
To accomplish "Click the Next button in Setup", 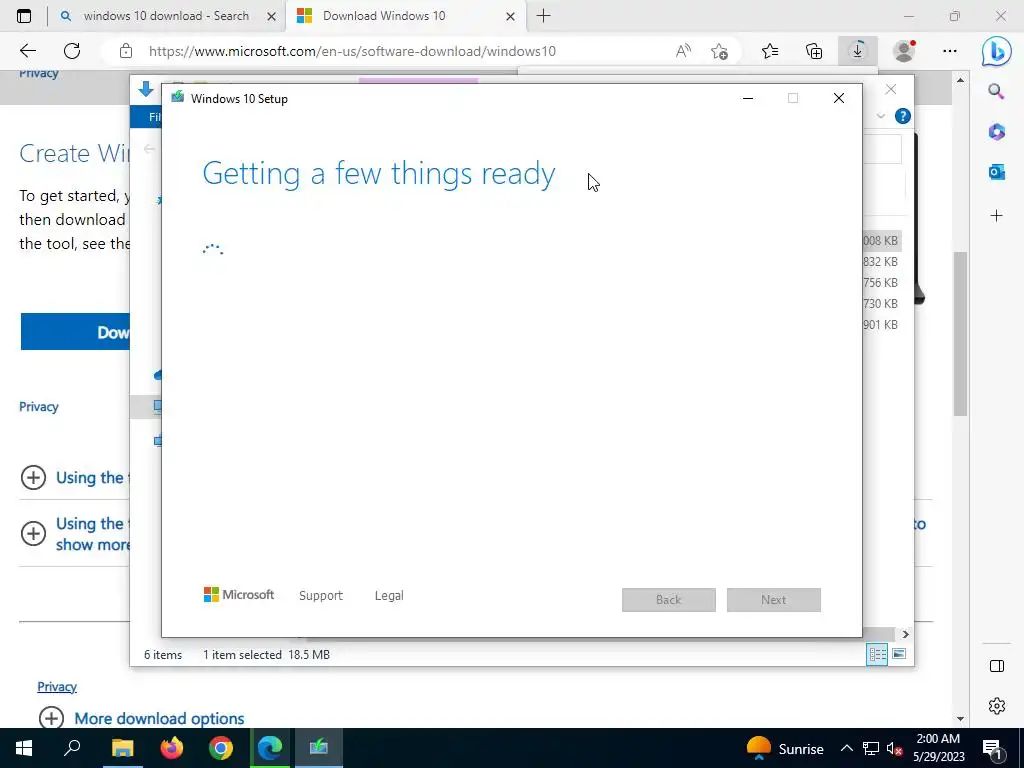I will 774,600.
